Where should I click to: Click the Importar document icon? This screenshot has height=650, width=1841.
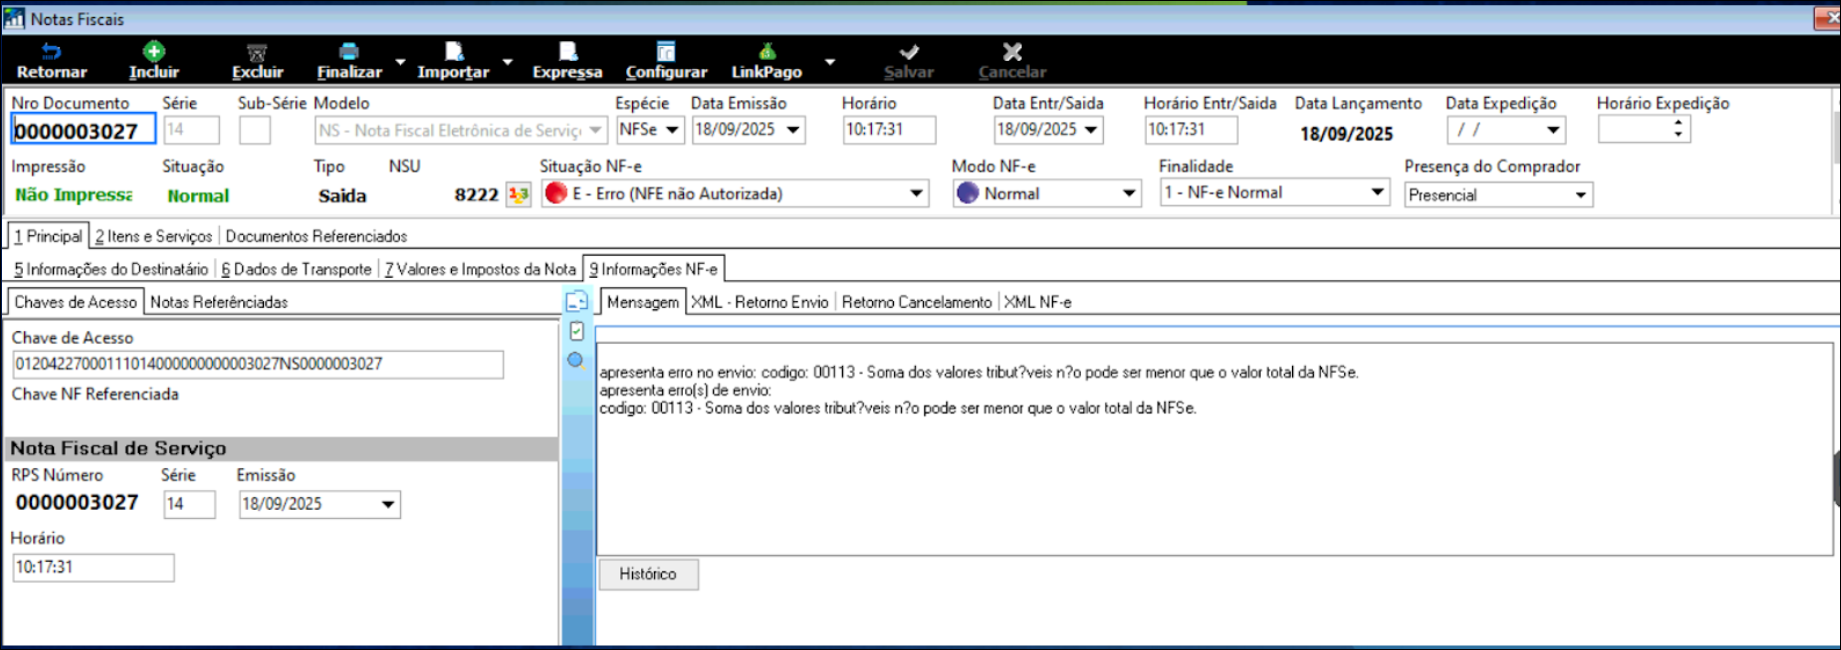click(453, 52)
